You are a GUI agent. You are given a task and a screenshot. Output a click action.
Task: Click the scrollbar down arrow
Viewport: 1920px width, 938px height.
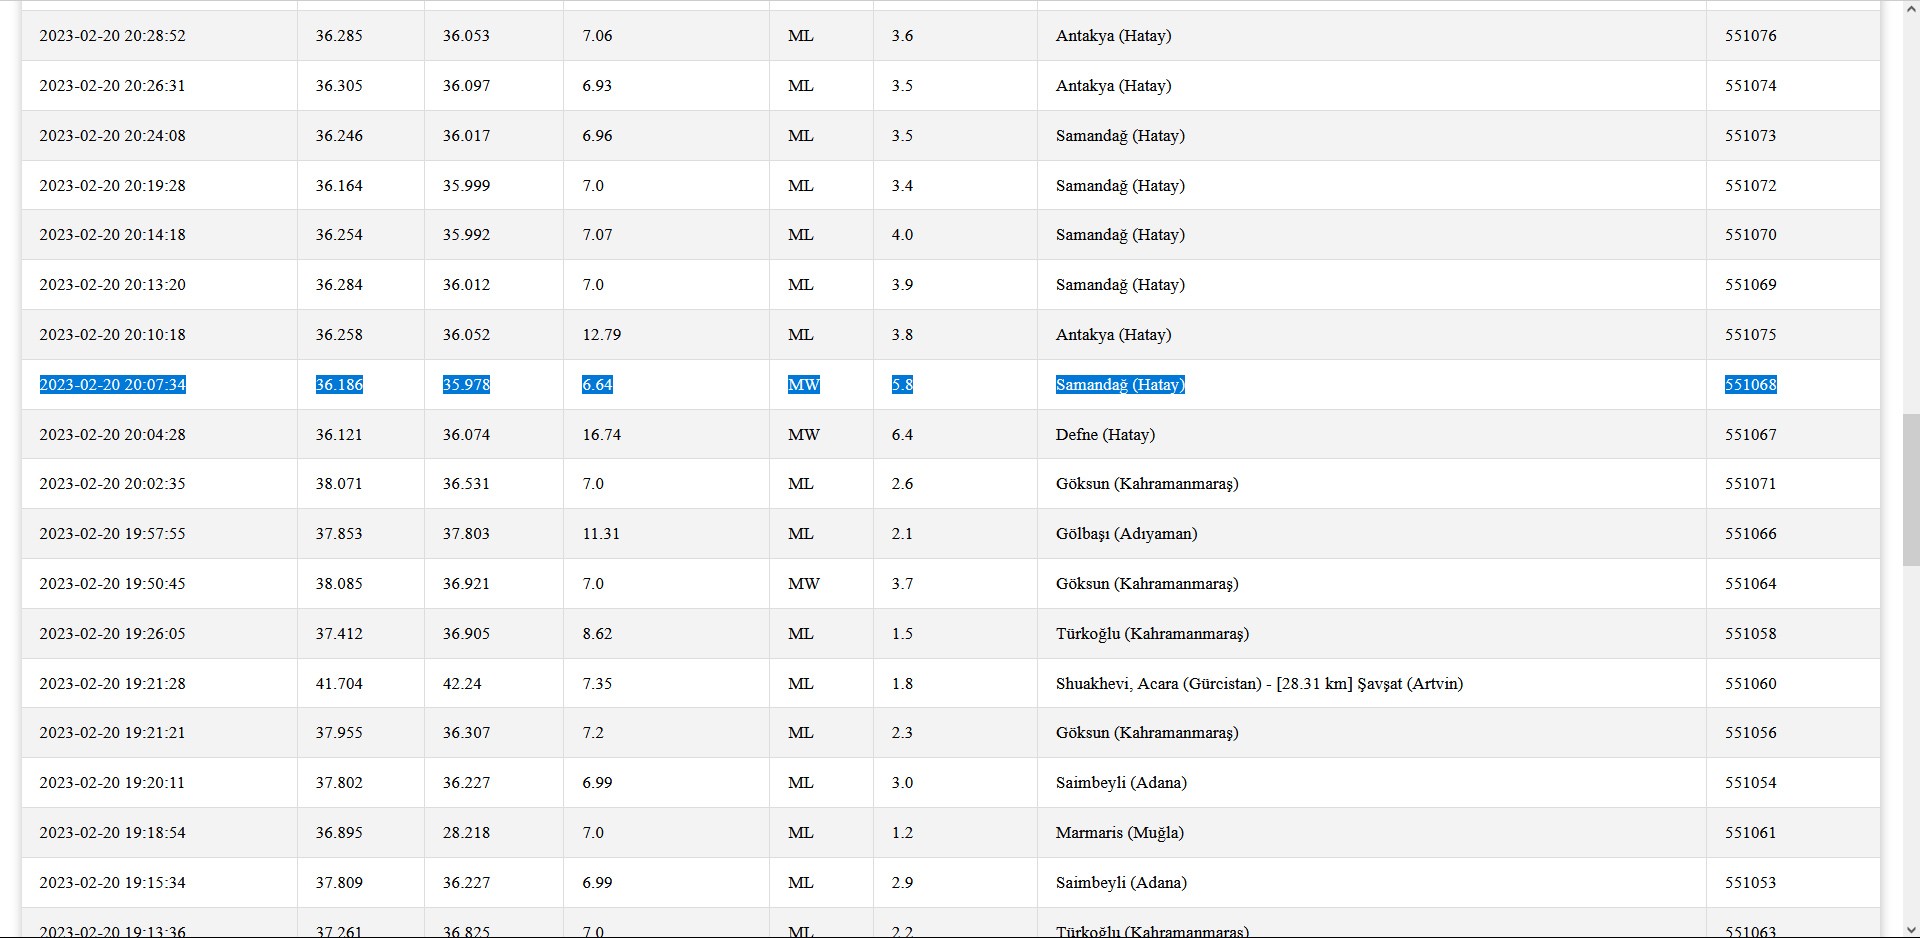(1910, 929)
